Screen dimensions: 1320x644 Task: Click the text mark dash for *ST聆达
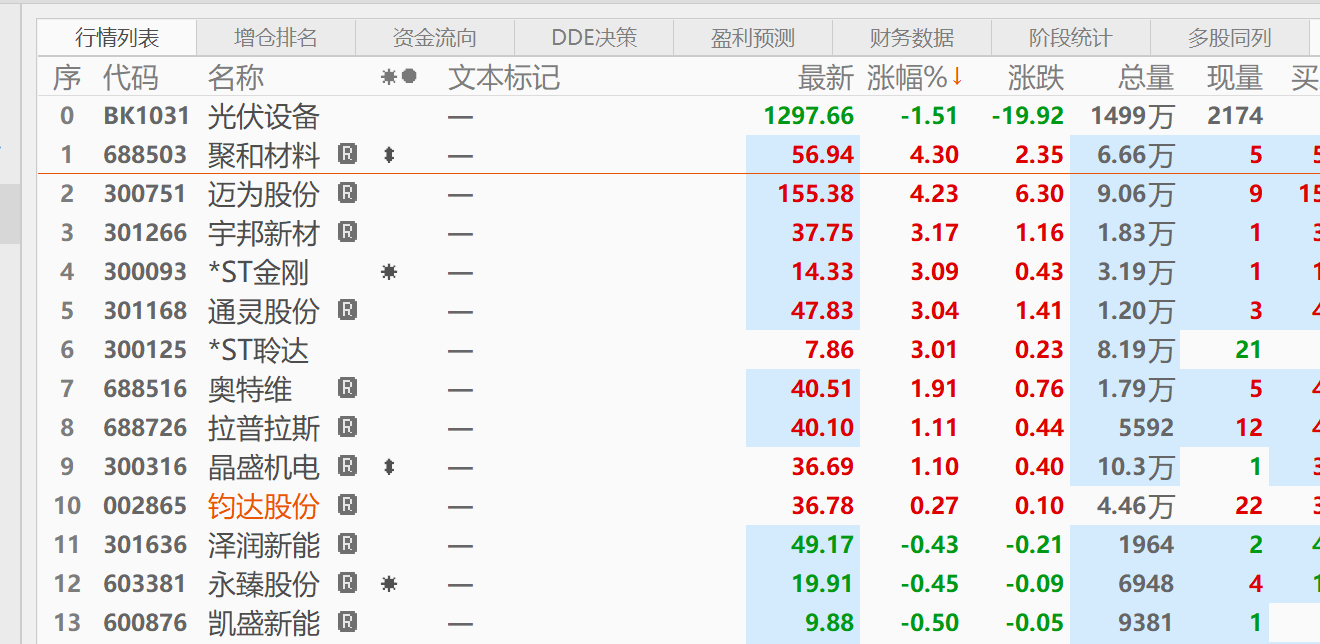click(460, 351)
